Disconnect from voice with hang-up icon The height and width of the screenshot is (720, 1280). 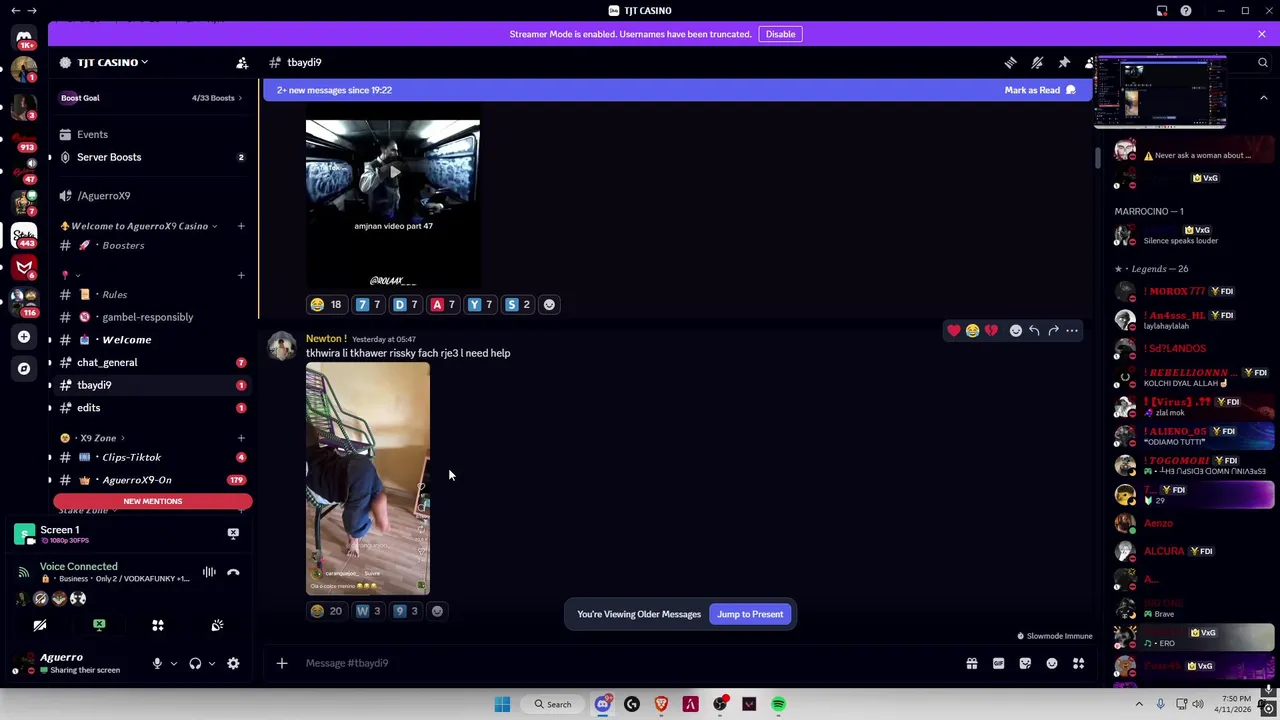coord(233,572)
